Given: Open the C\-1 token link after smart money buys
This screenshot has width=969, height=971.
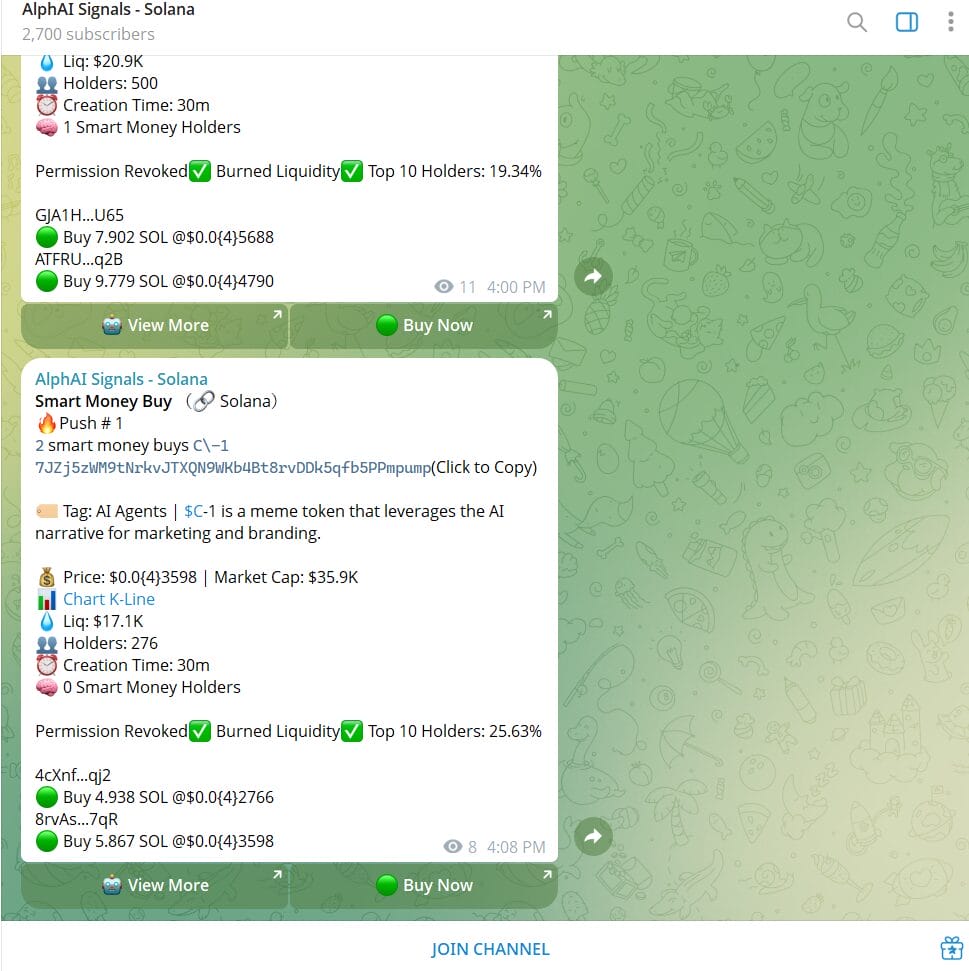Looking at the screenshot, I should pos(211,445).
